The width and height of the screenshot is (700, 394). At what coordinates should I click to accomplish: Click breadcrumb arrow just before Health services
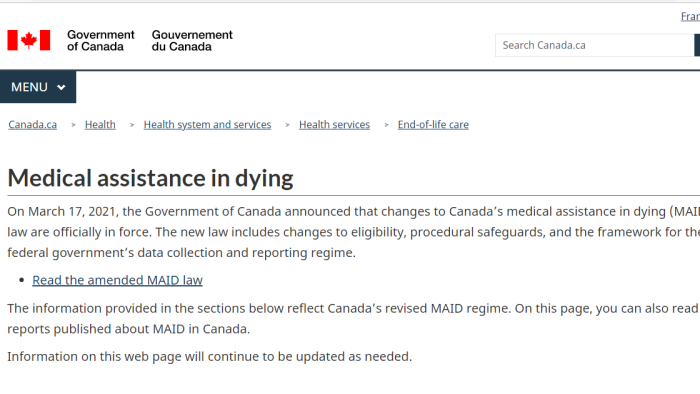[288, 125]
